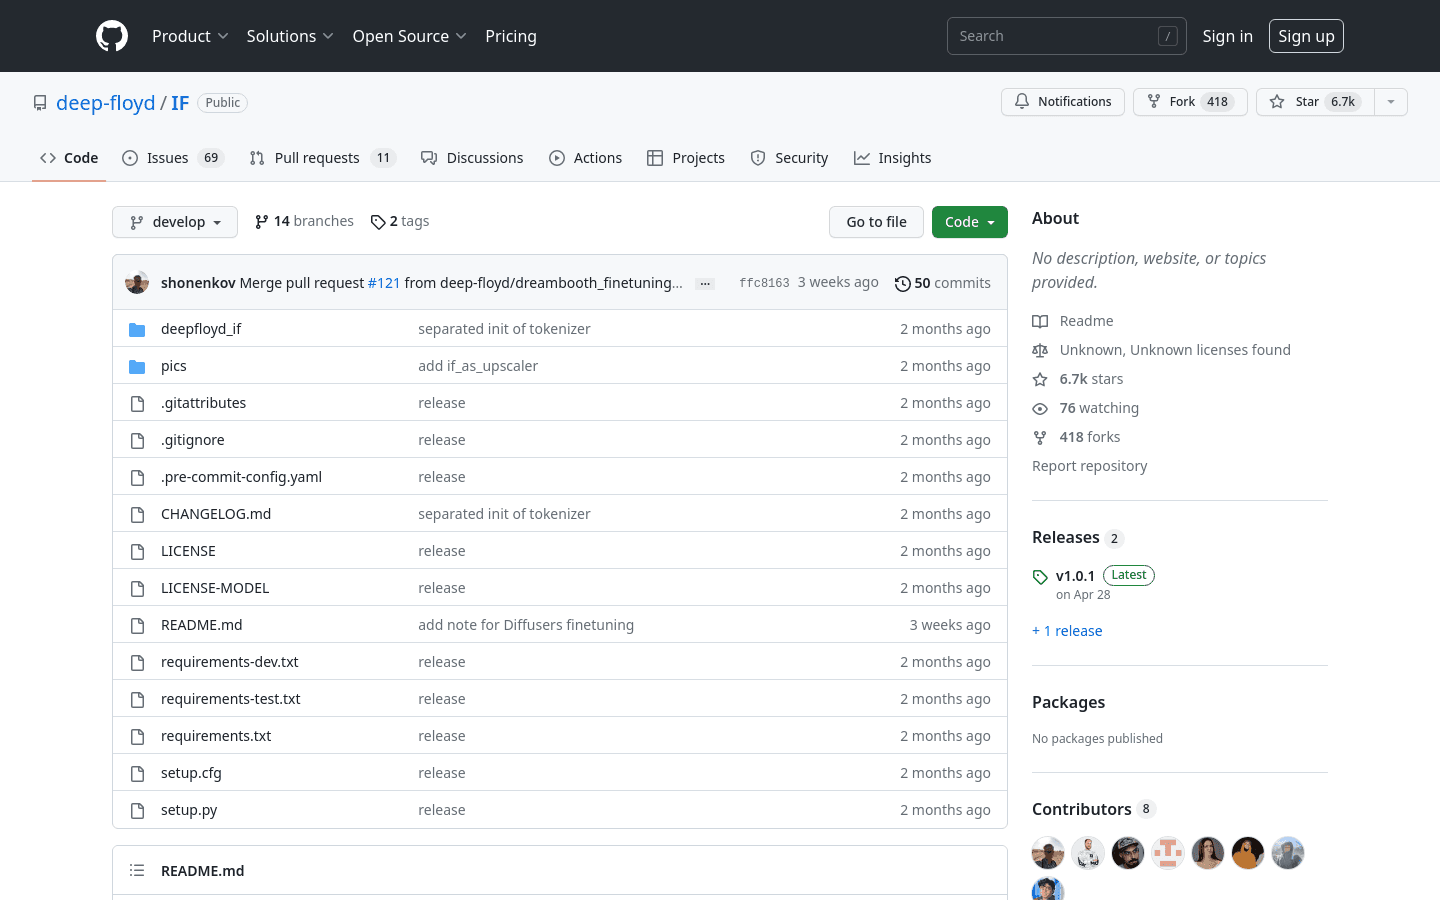Open README outline list icon
Screen dimensions: 1440x900
point(137,871)
